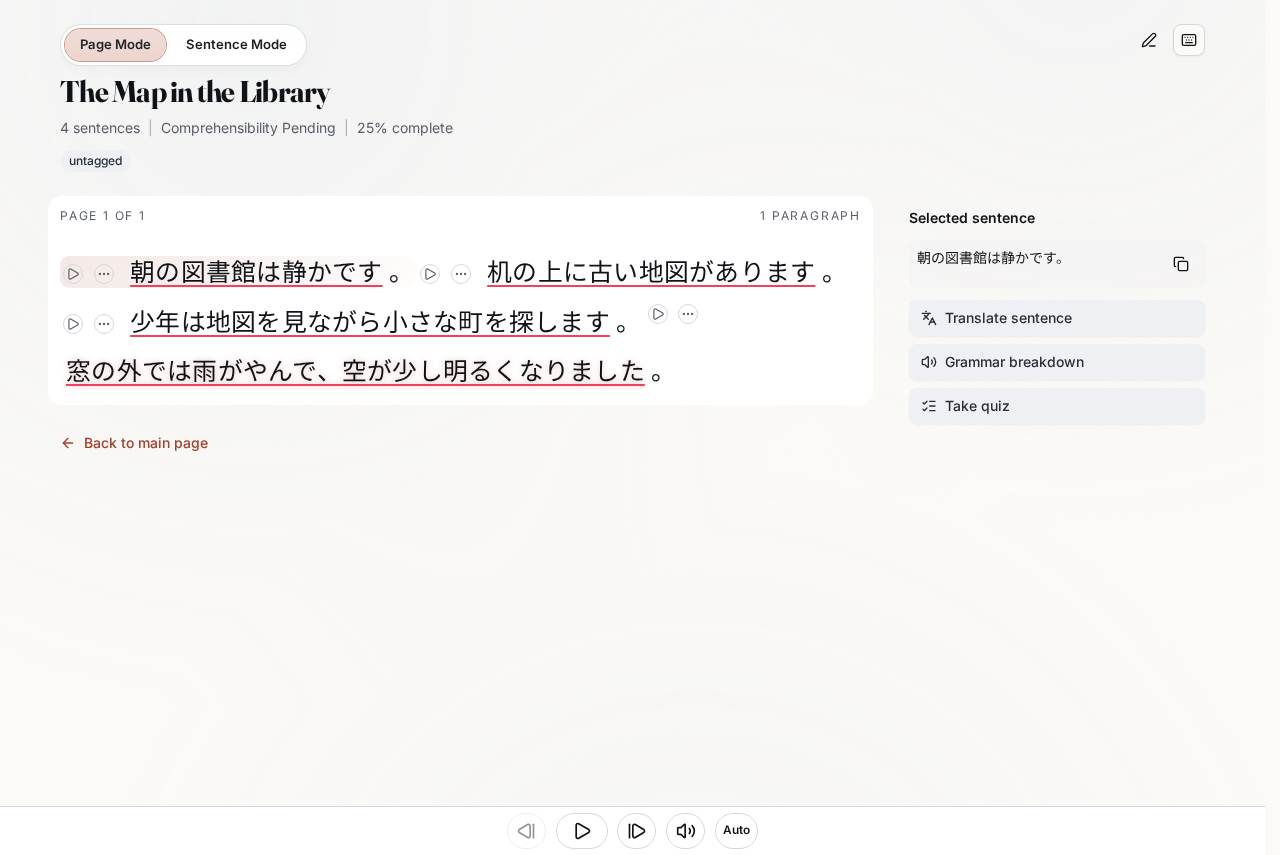Image resolution: width=1280 pixels, height=855 pixels.
Task: Select sentence 朝の図書館は静かです
Action: [256, 272]
